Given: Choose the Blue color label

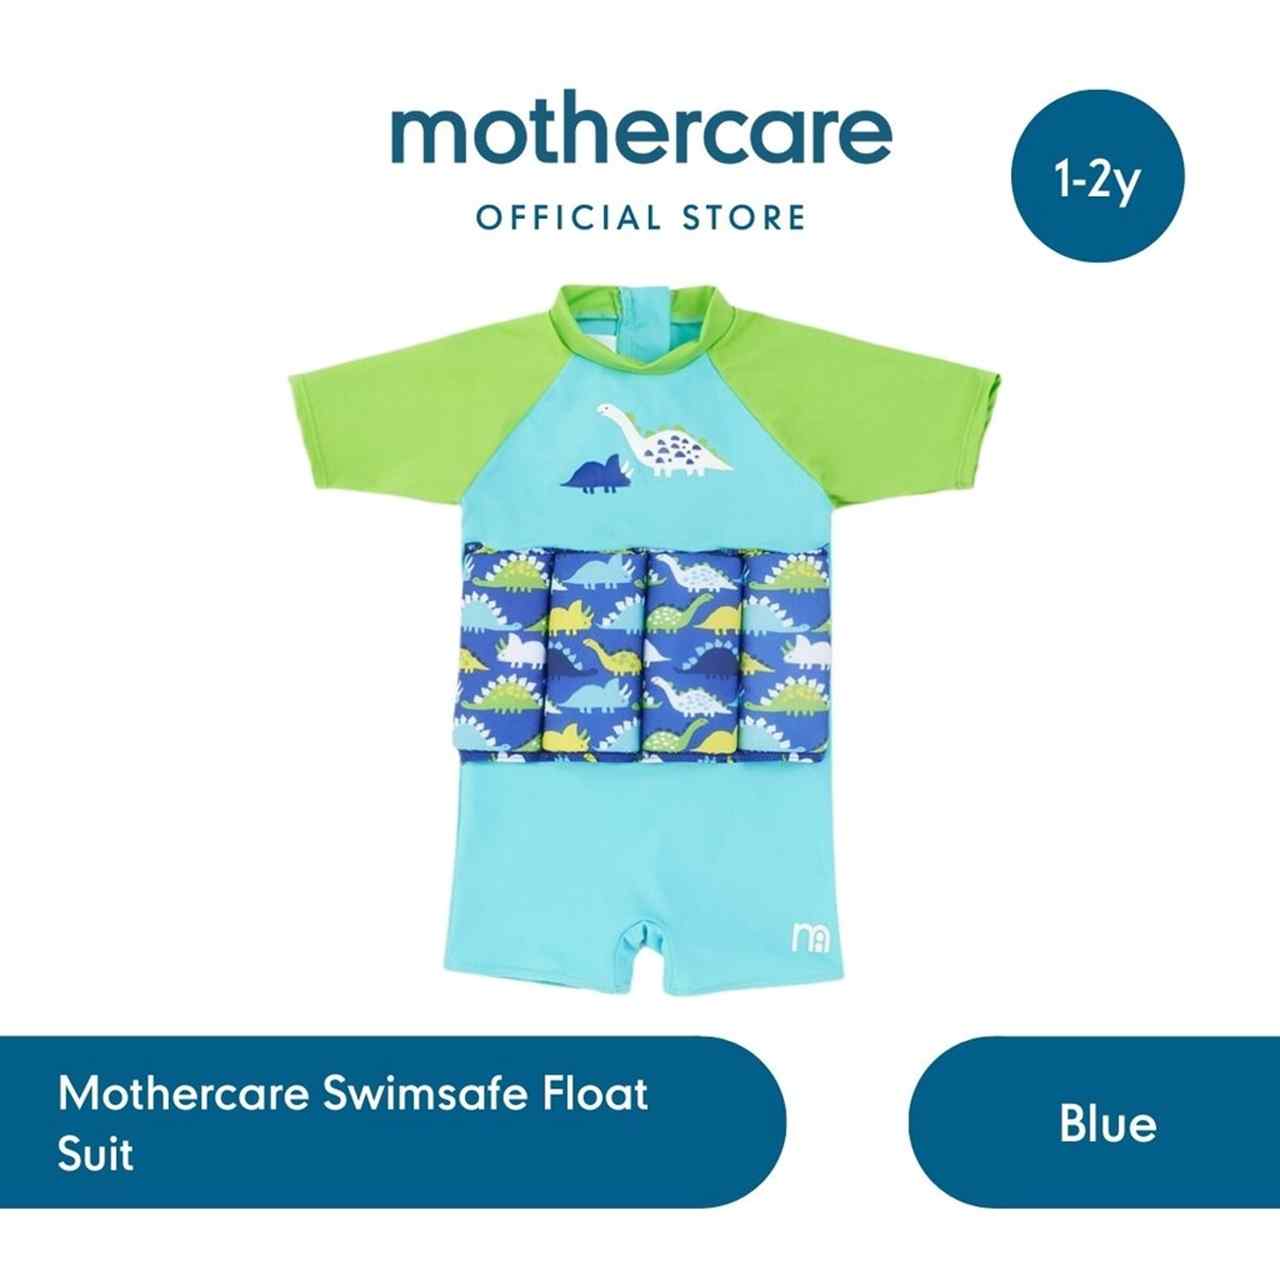Looking at the screenshot, I should (x=1108, y=1123).
